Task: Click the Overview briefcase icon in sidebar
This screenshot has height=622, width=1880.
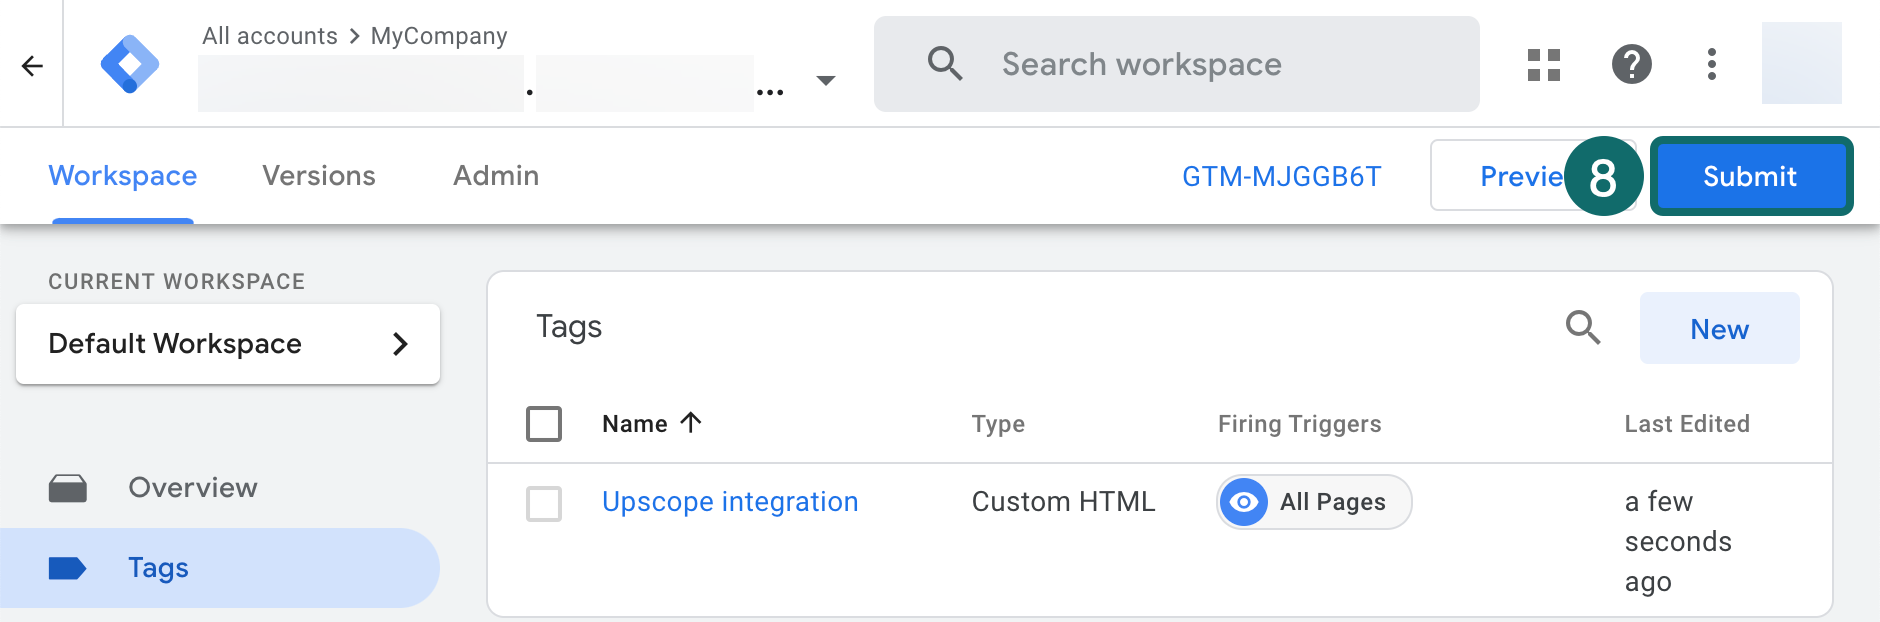Action: point(68,488)
